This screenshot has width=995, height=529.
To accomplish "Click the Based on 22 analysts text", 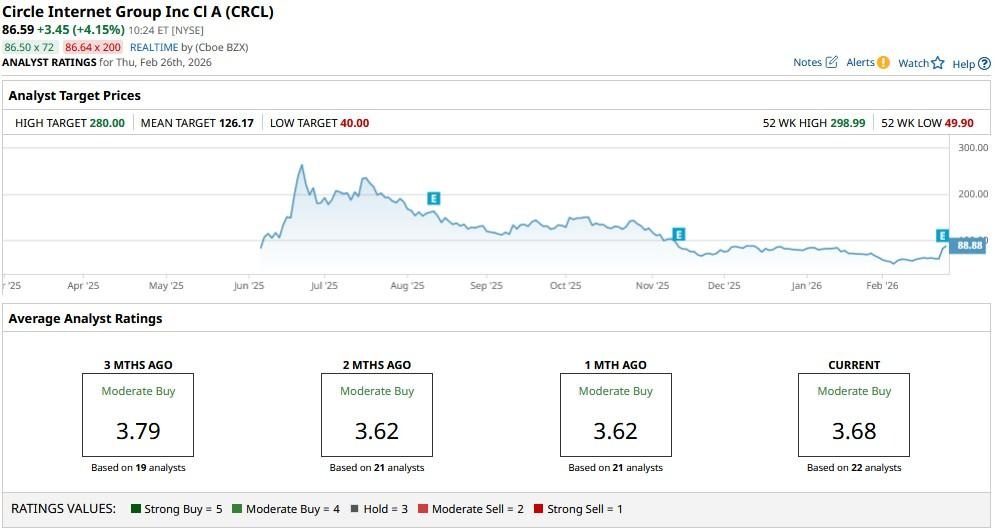I will pos(854,467).
